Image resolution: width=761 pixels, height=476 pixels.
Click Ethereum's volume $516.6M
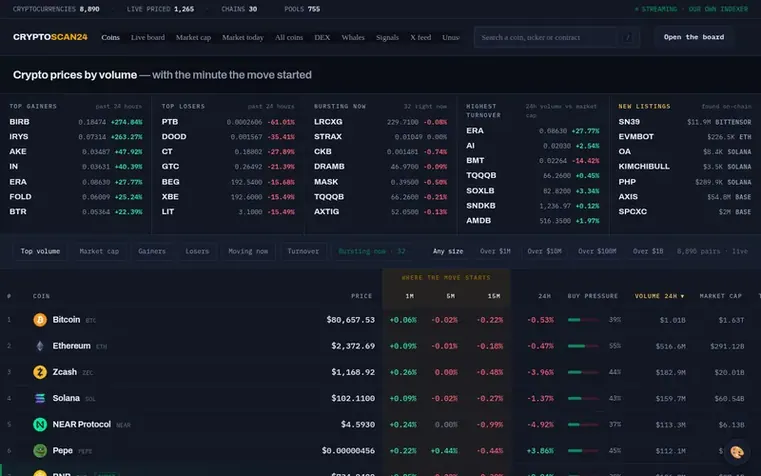[670, 346]
